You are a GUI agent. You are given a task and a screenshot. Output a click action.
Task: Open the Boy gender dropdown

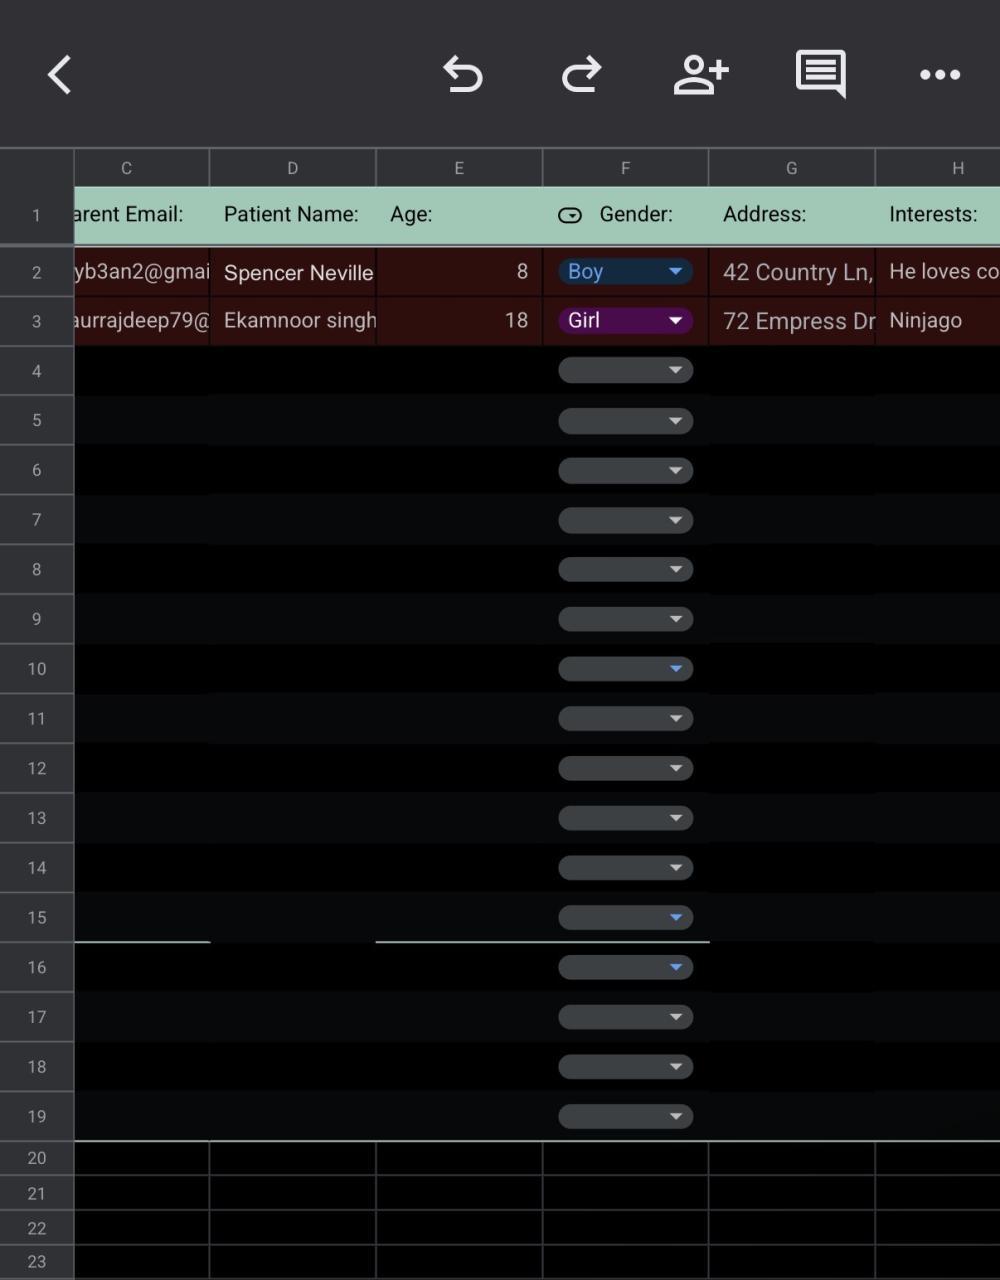tap(625, 271)
